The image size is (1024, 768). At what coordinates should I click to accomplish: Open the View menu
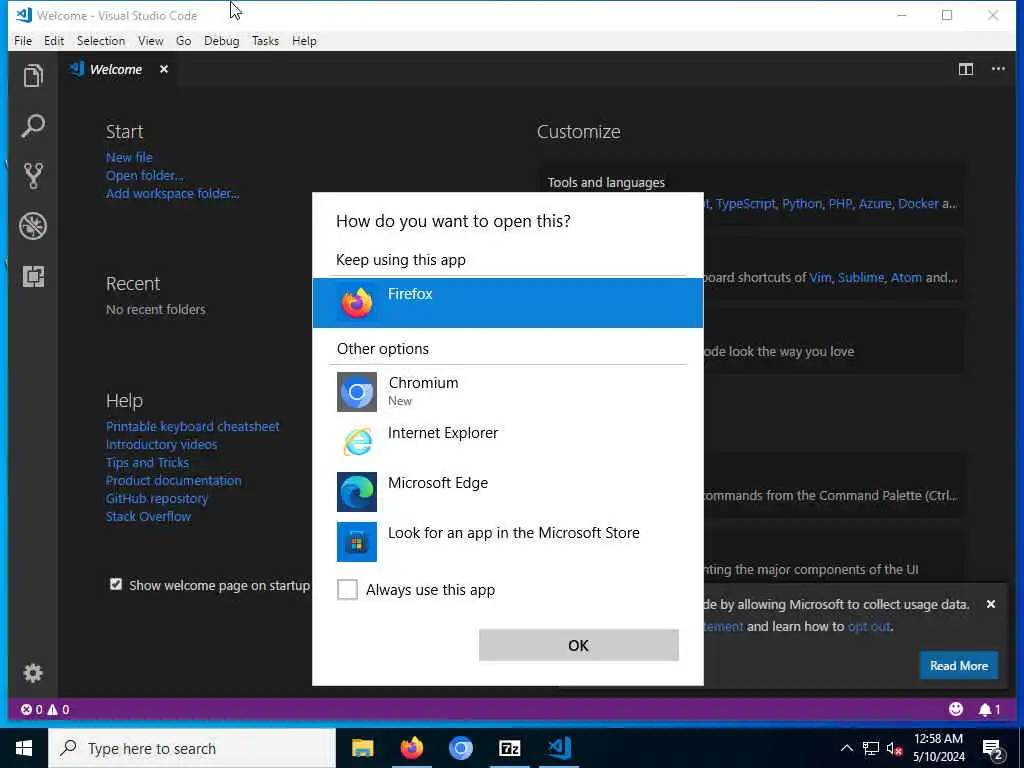tap(150, 40)
